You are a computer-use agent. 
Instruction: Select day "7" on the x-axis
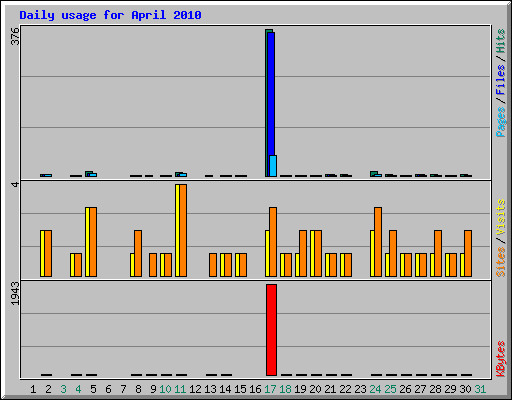[x=123, y=389]
